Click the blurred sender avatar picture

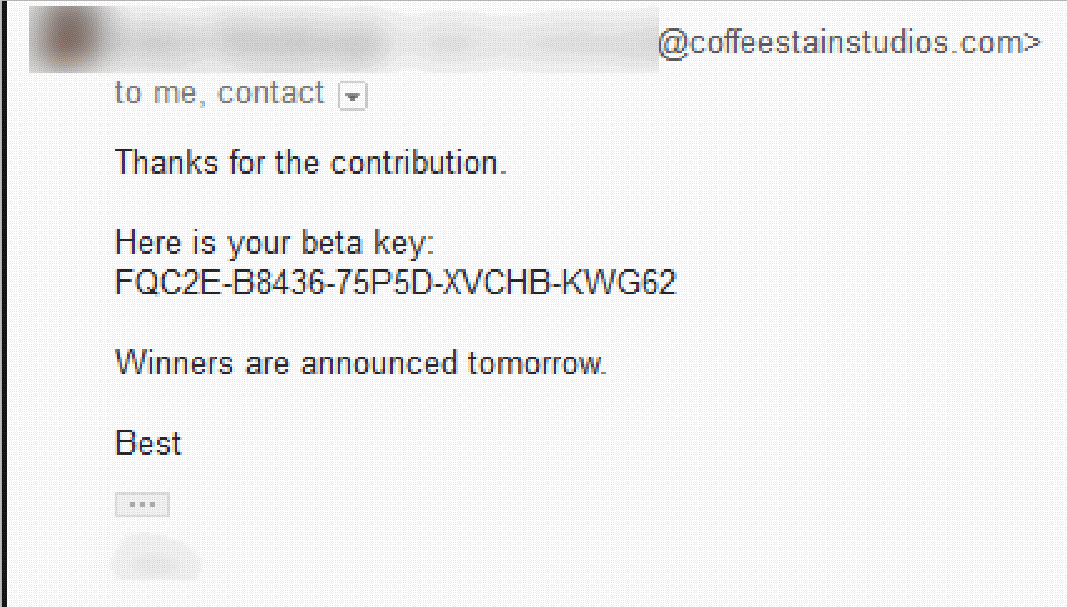67,39
